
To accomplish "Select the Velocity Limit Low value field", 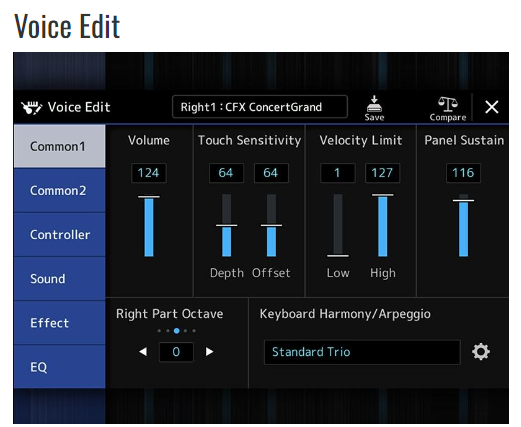I will coord(337,173).
